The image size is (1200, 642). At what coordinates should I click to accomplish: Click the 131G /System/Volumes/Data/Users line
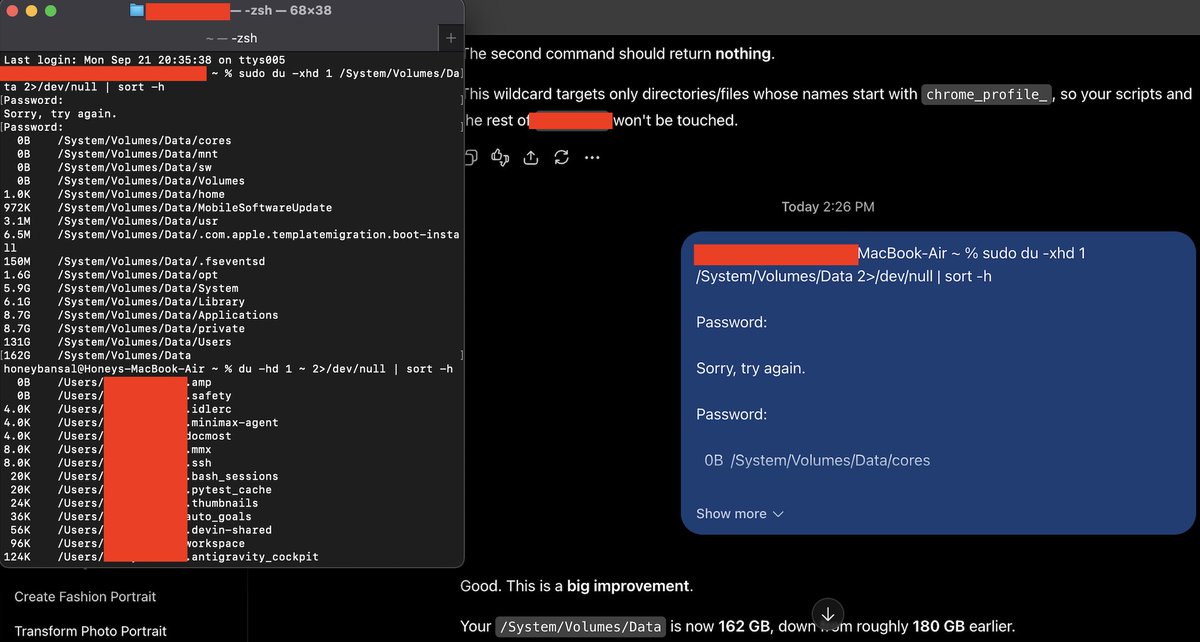click(x=118, y=342)
